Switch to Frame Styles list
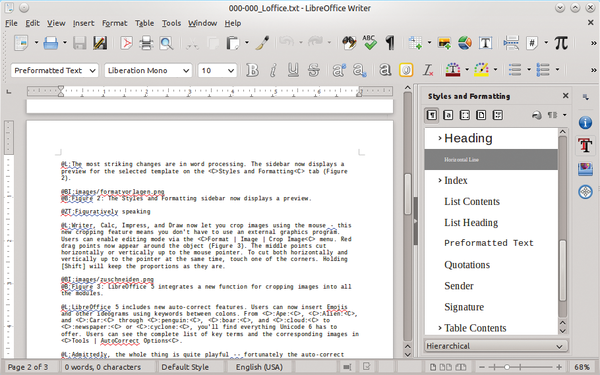Viewport: 600px width, 375px height. coord(465,115)
